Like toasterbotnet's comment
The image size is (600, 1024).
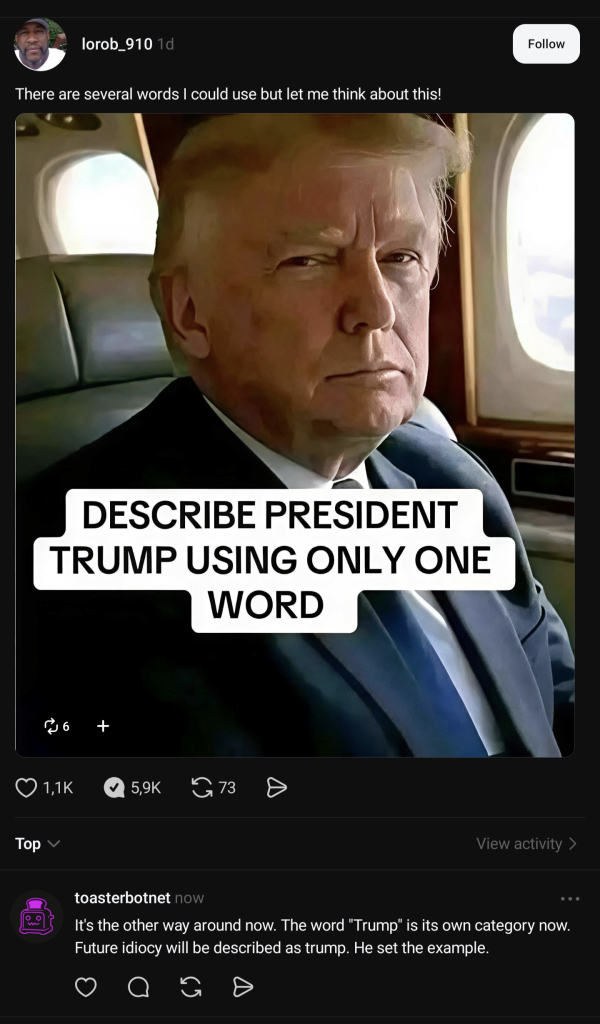[86, 987]
